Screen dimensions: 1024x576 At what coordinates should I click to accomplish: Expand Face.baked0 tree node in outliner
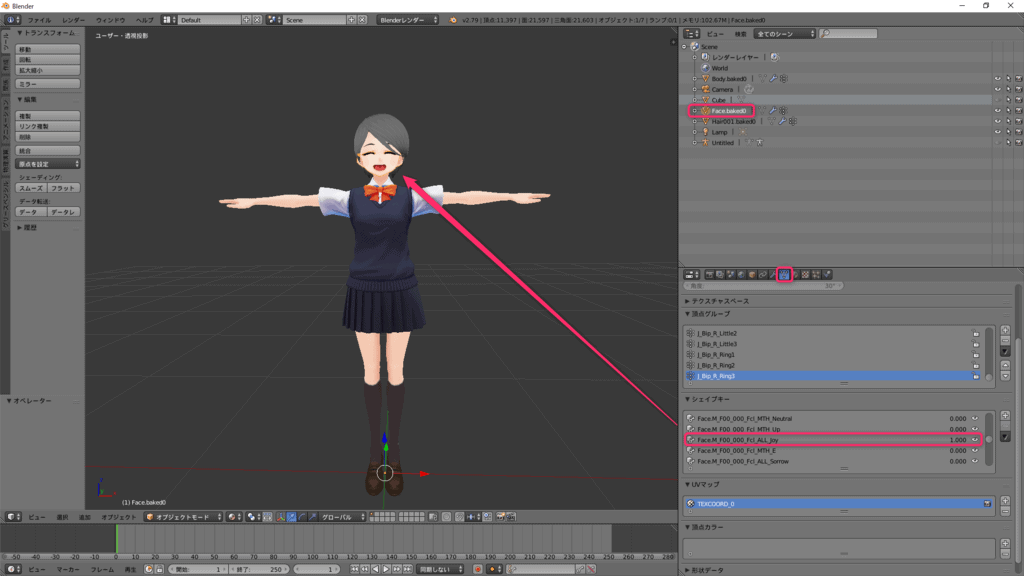(x=694, y=111)
